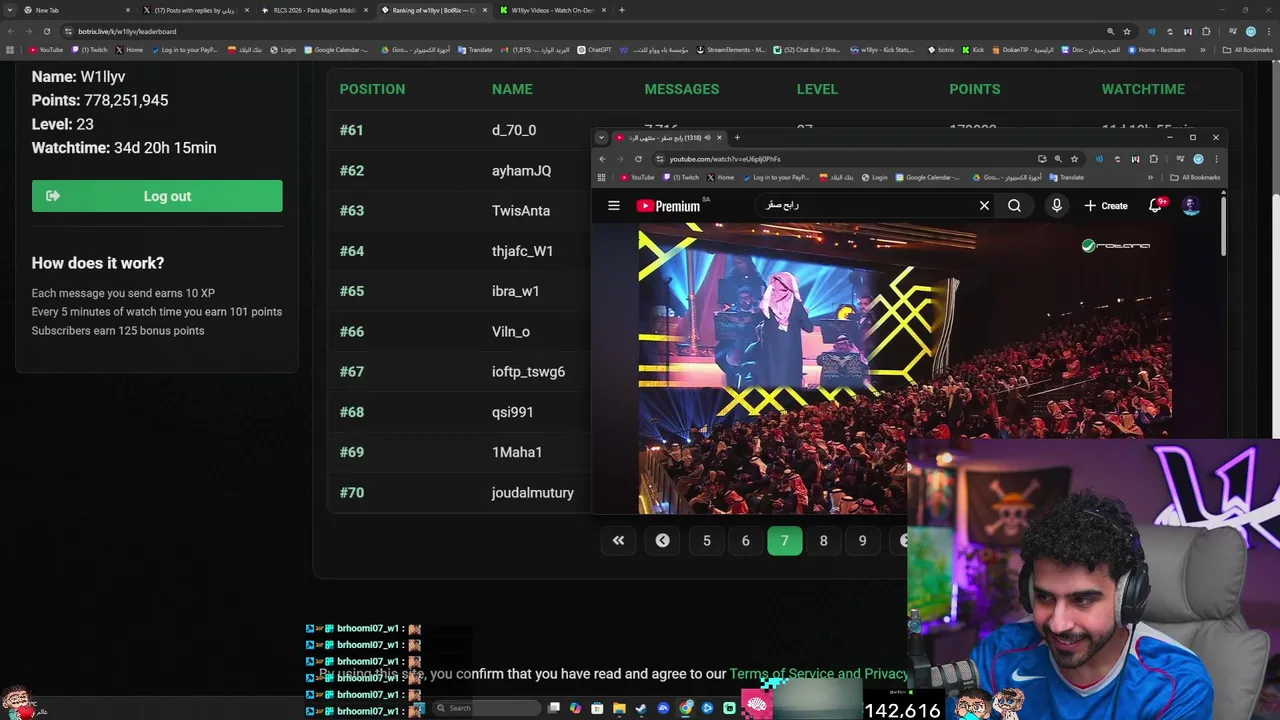Open tab search dropdown in YouTube window

(x=601, y=138)
